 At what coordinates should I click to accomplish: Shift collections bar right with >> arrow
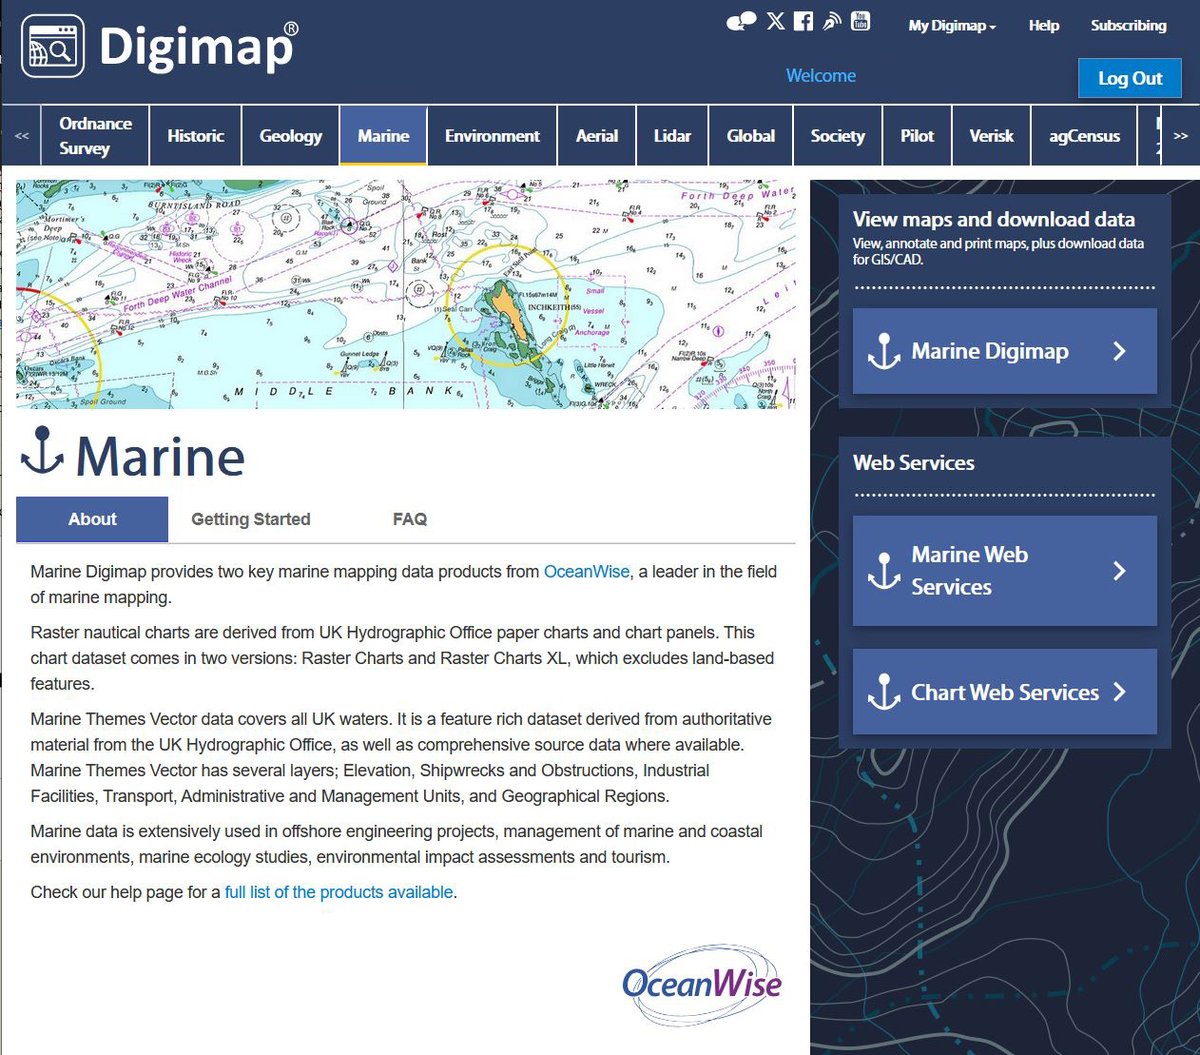(1180, 136)
